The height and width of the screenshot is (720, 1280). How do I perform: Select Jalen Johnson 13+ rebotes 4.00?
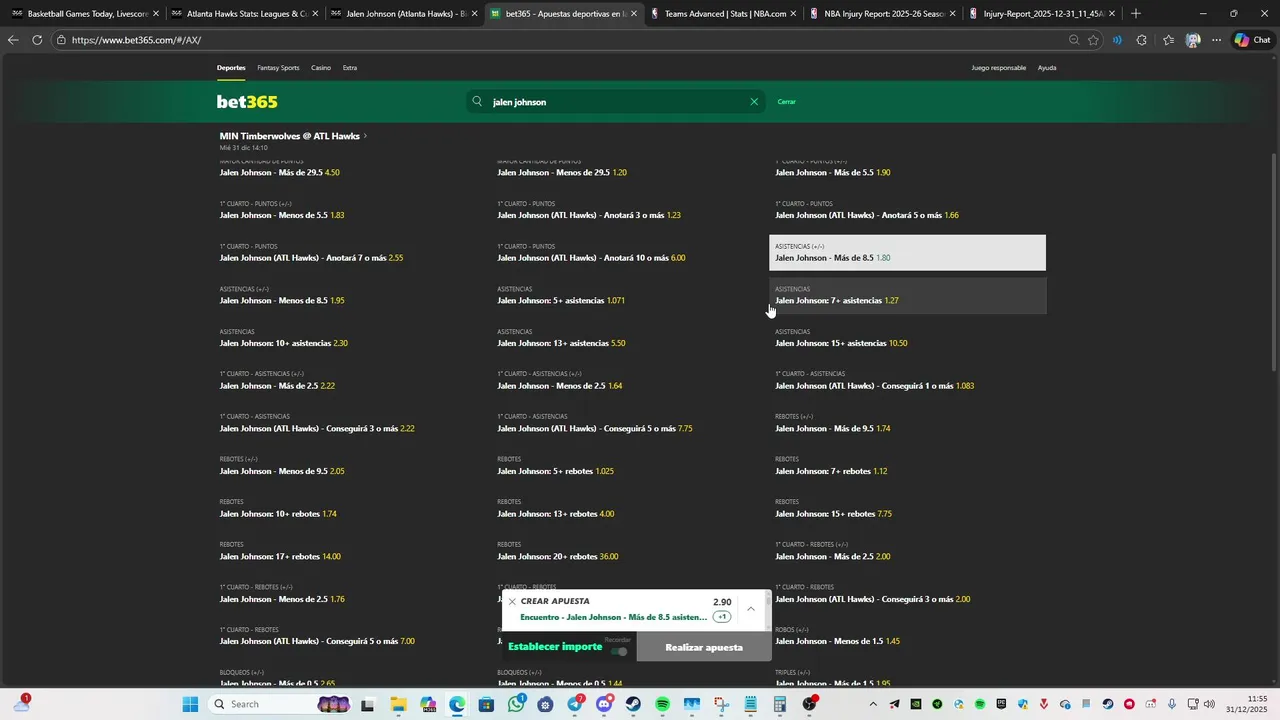coord(630,509)
